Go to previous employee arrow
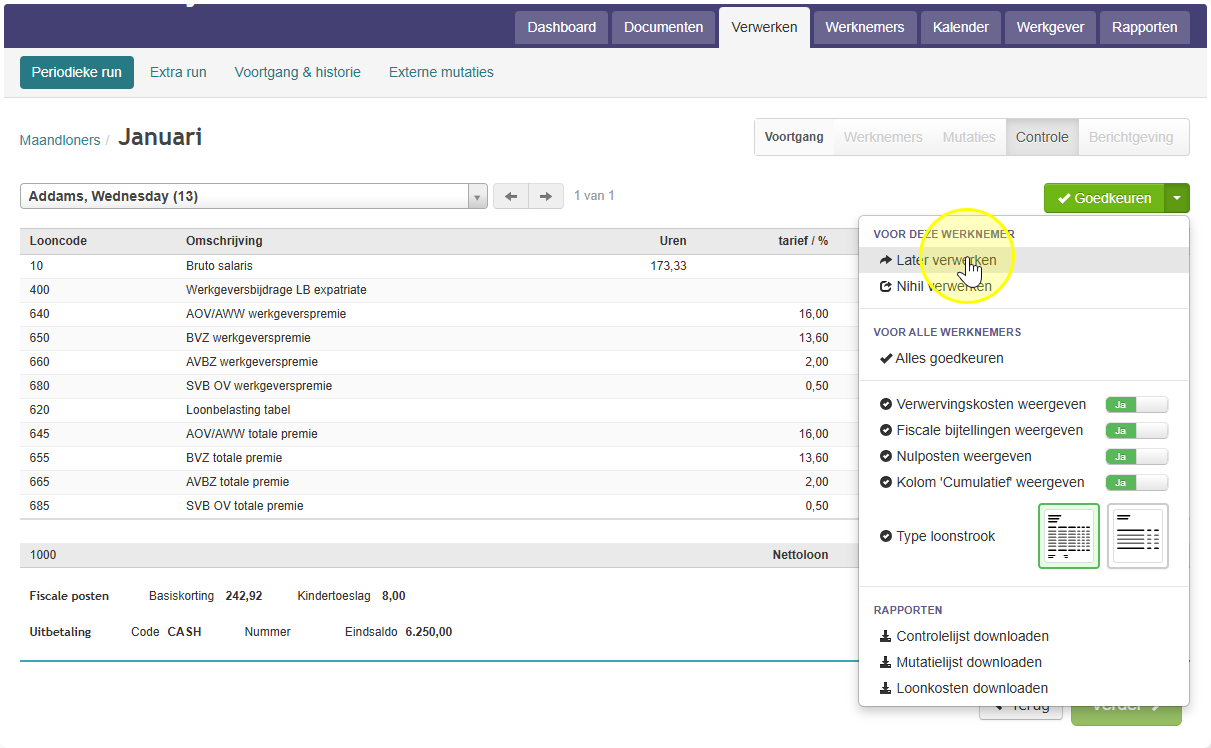 (511, 196)
